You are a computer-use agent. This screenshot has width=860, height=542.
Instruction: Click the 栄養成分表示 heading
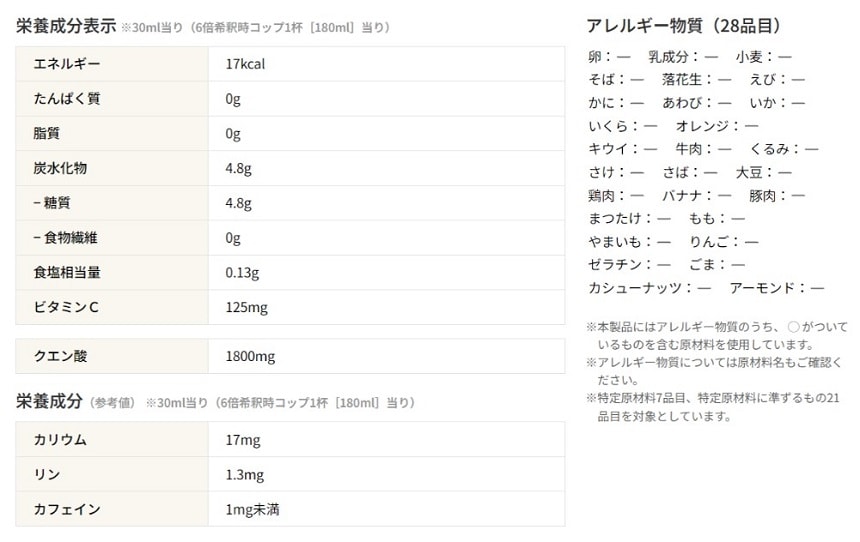coord(66,26)
